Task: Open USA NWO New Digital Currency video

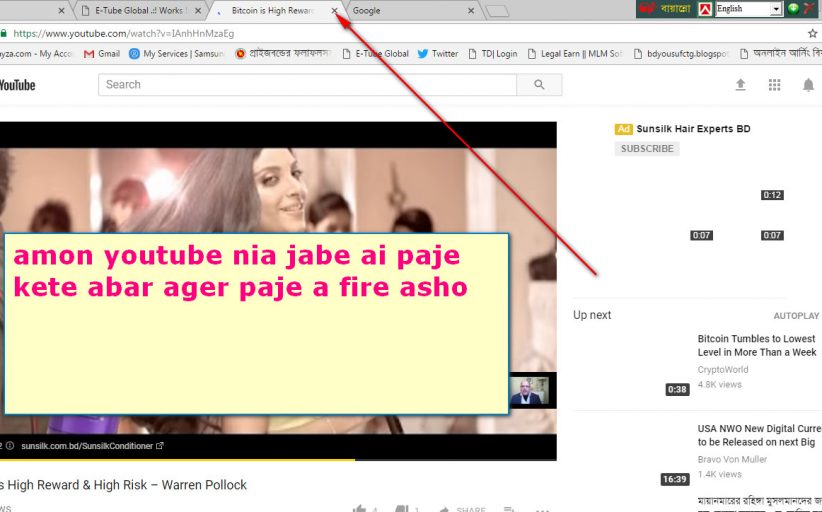Action: 757,435
